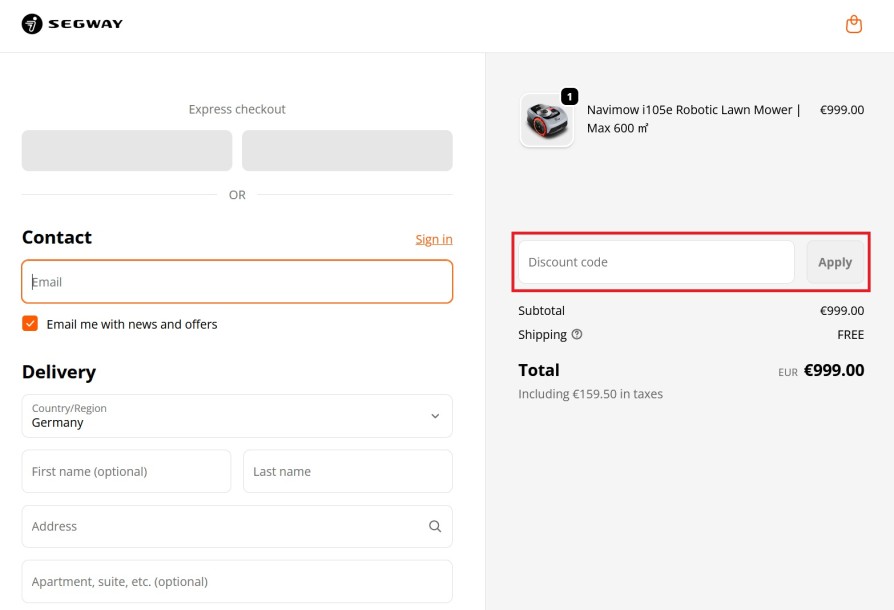Click the magnifier icon in Address field
The image size is (894, 610).
point(435,526)
